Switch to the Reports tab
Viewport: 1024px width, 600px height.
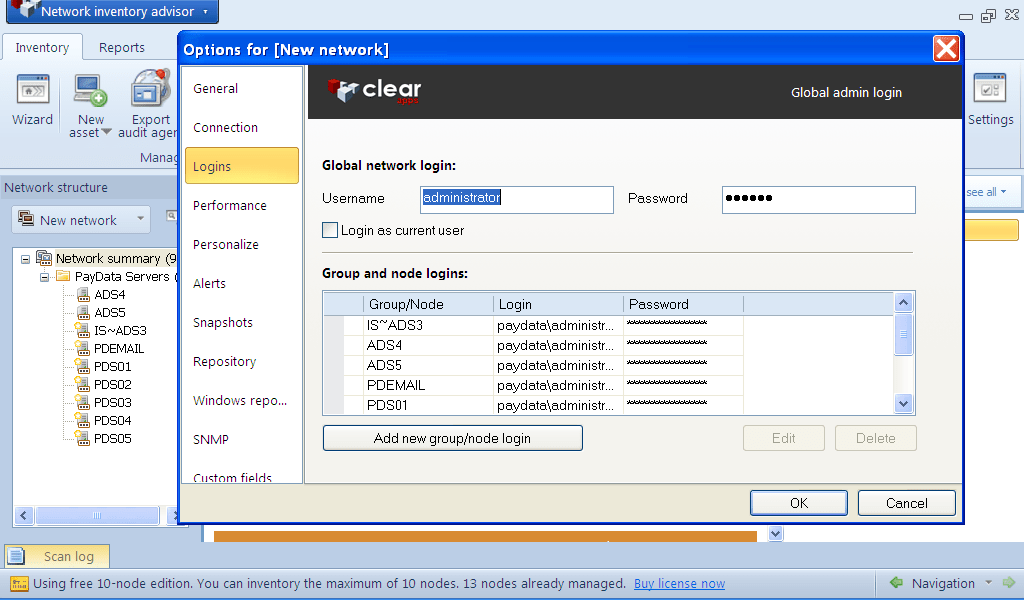coord(121,46)
